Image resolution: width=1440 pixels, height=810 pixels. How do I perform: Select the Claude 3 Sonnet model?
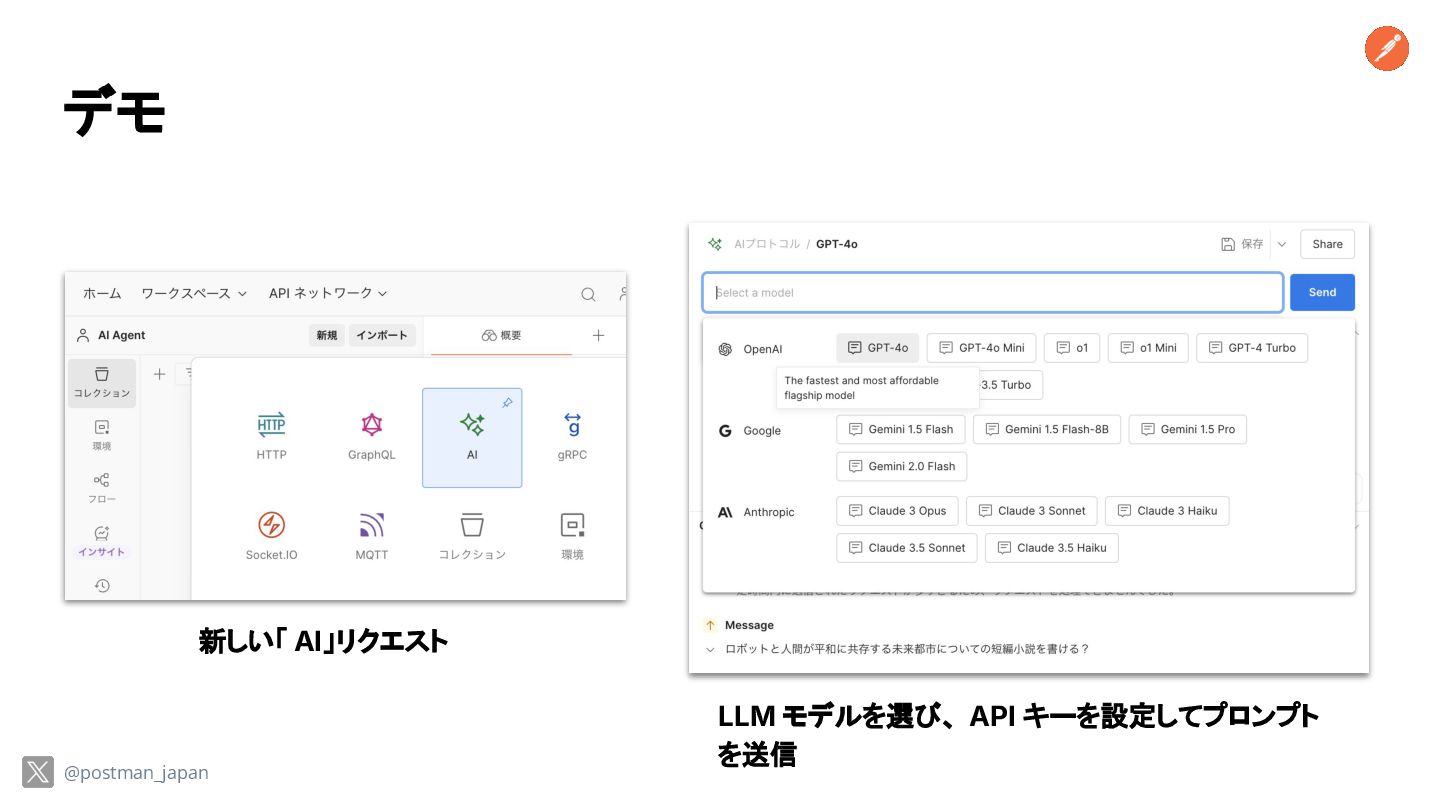pyautogui.click(x=1032, y=511)
